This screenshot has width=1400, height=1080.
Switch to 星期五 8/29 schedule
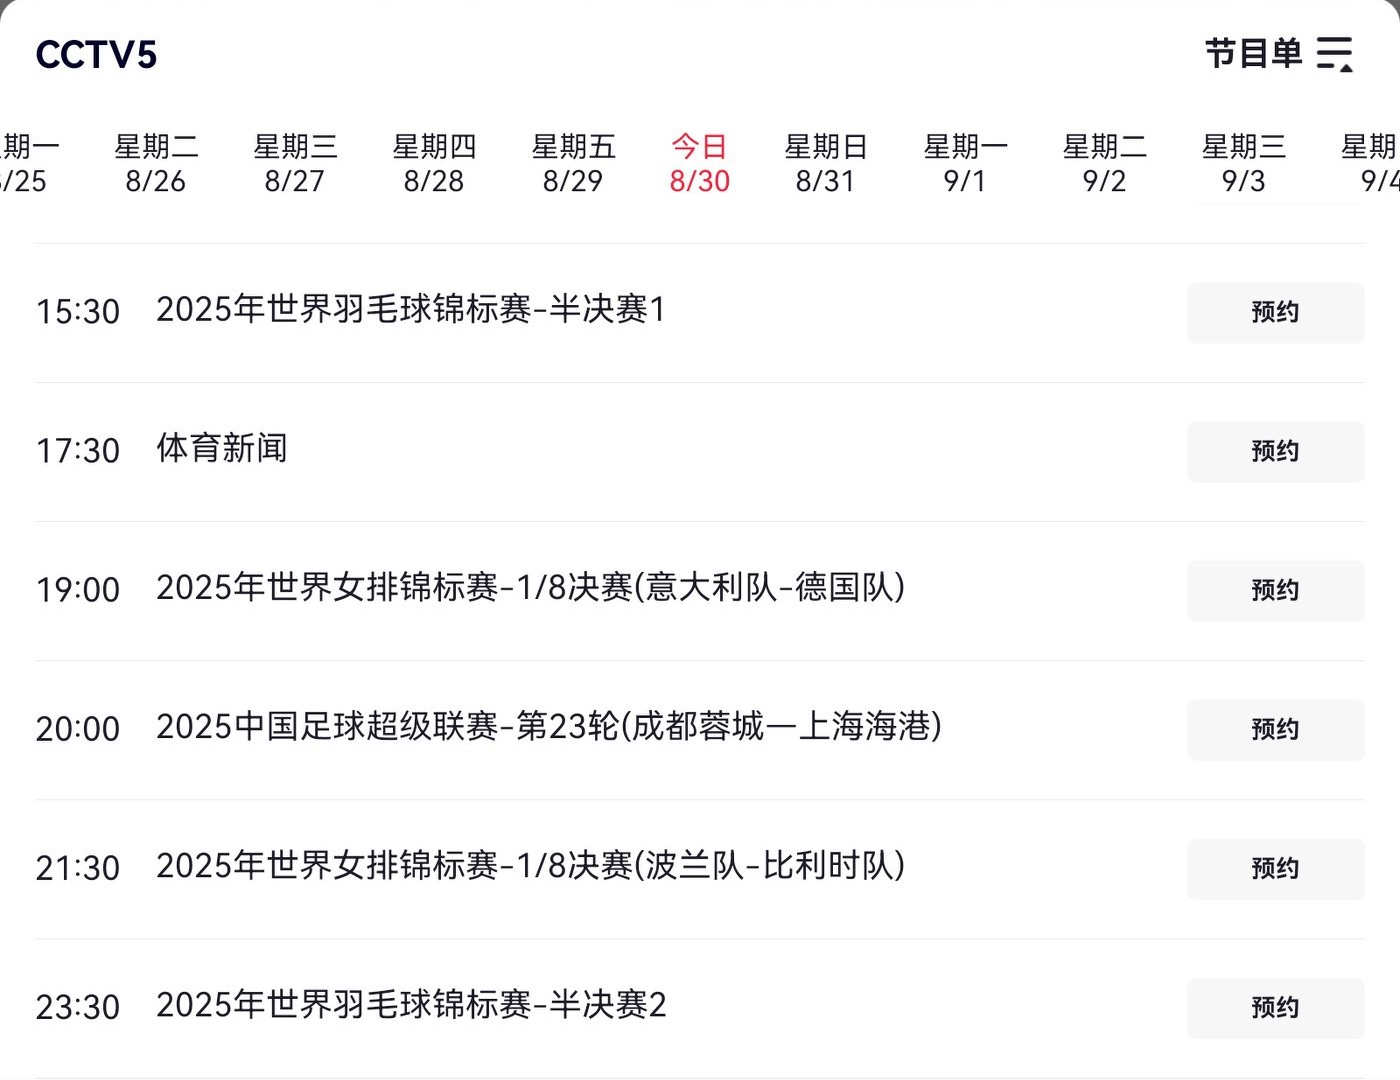click(573, 163)
